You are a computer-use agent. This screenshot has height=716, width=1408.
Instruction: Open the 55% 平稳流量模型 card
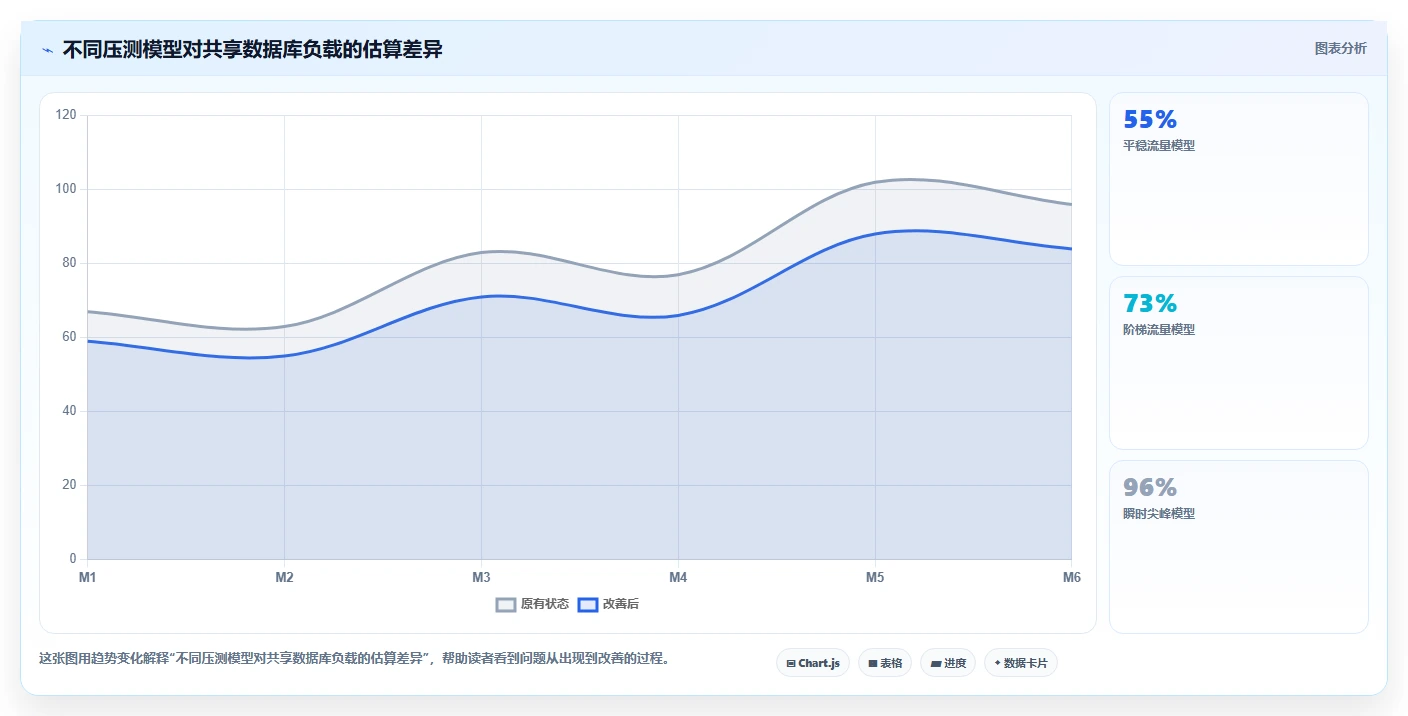pos(1239,179)
